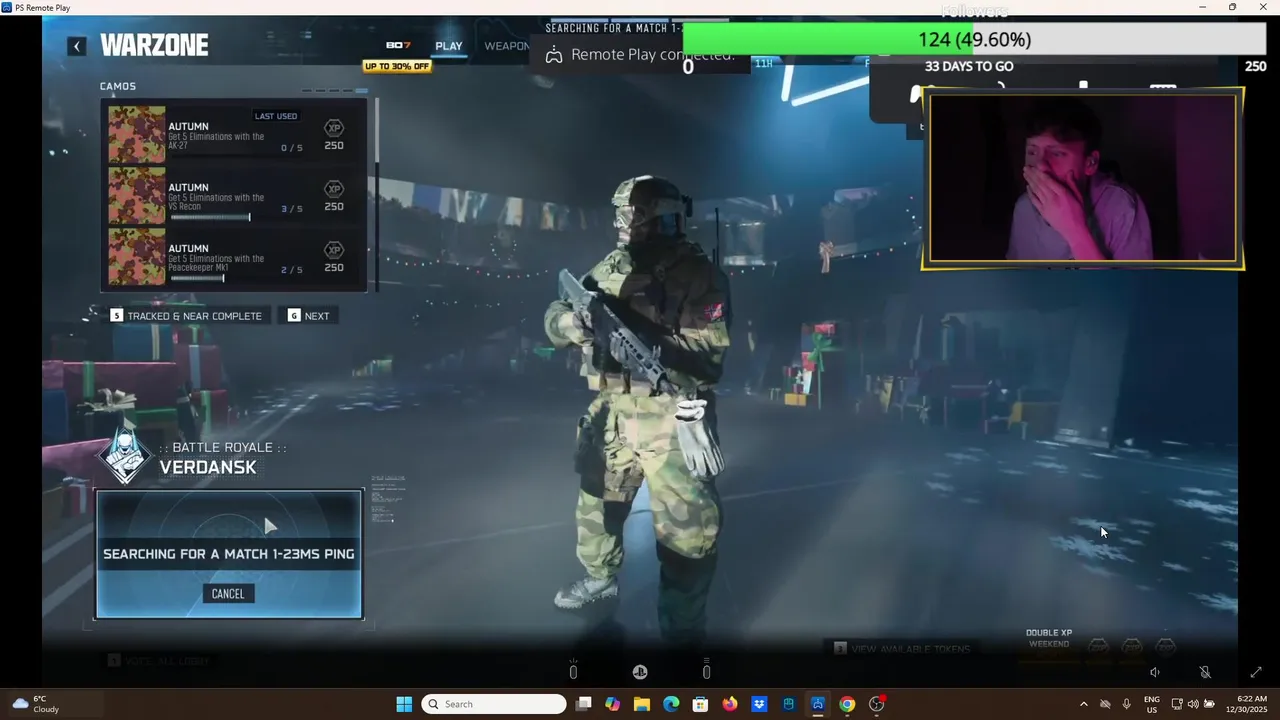
Task: Select the PLAY tab
Action: 449,46
